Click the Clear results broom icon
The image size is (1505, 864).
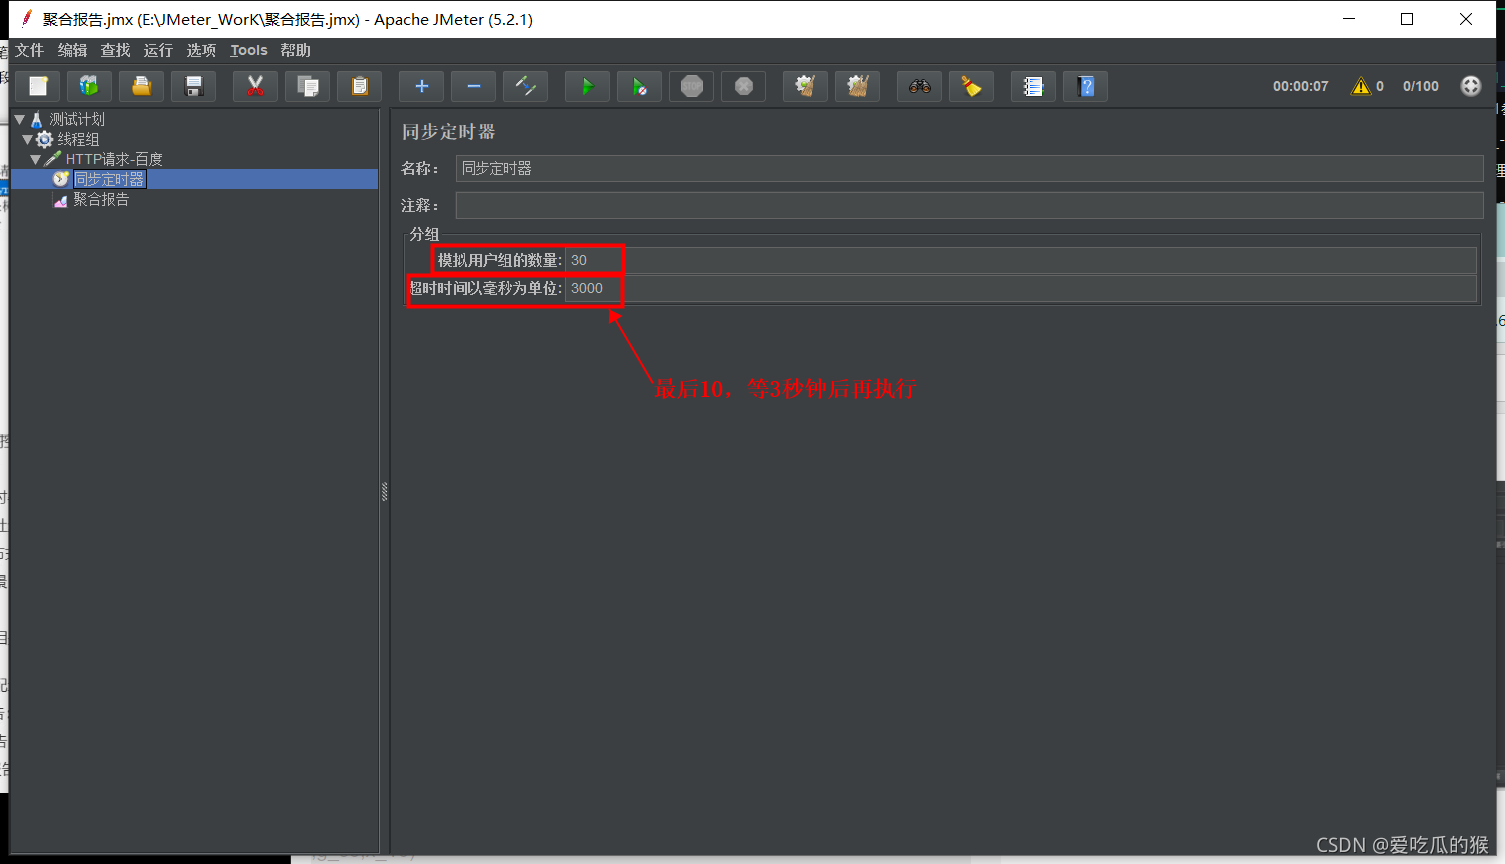click(x=805, y=86)
